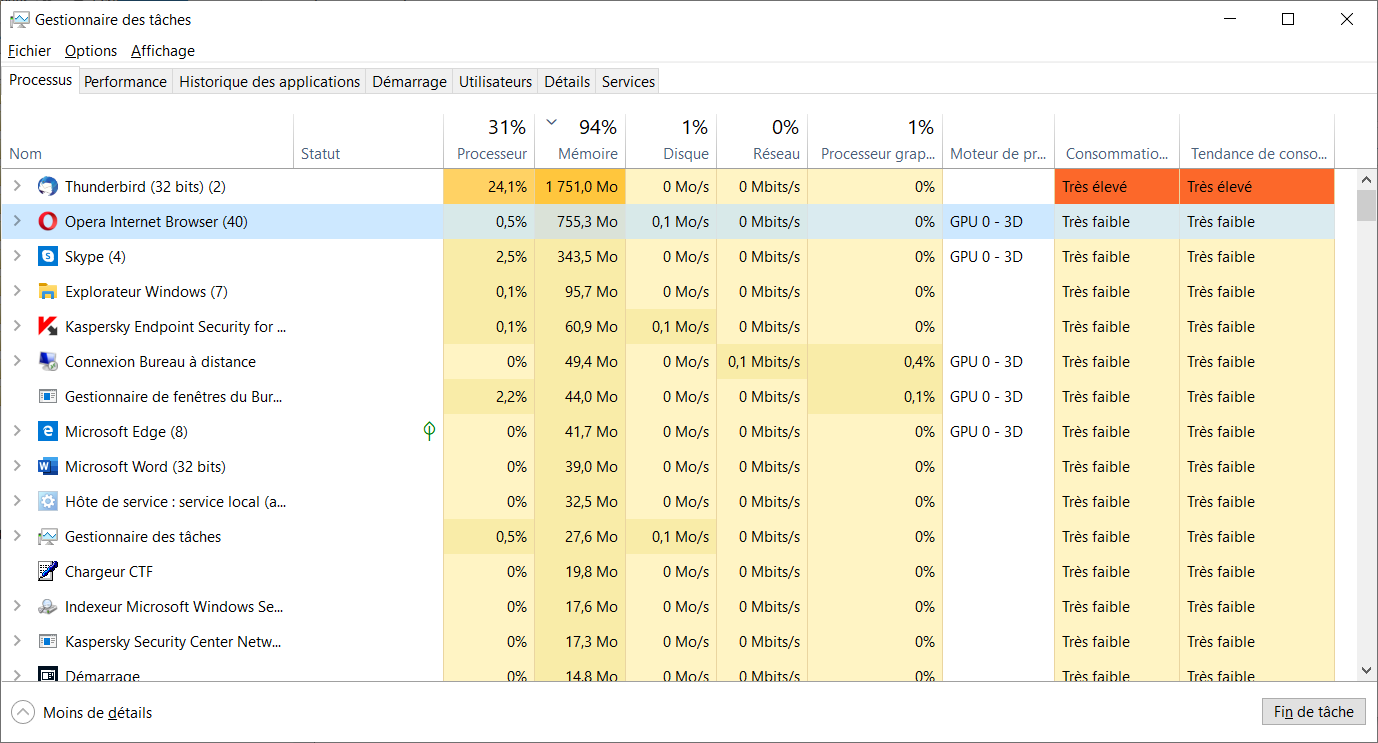This screenshot has height=743, width=1378.
Task: Sort by the Consommation column header
Action: coord(1117,141)
